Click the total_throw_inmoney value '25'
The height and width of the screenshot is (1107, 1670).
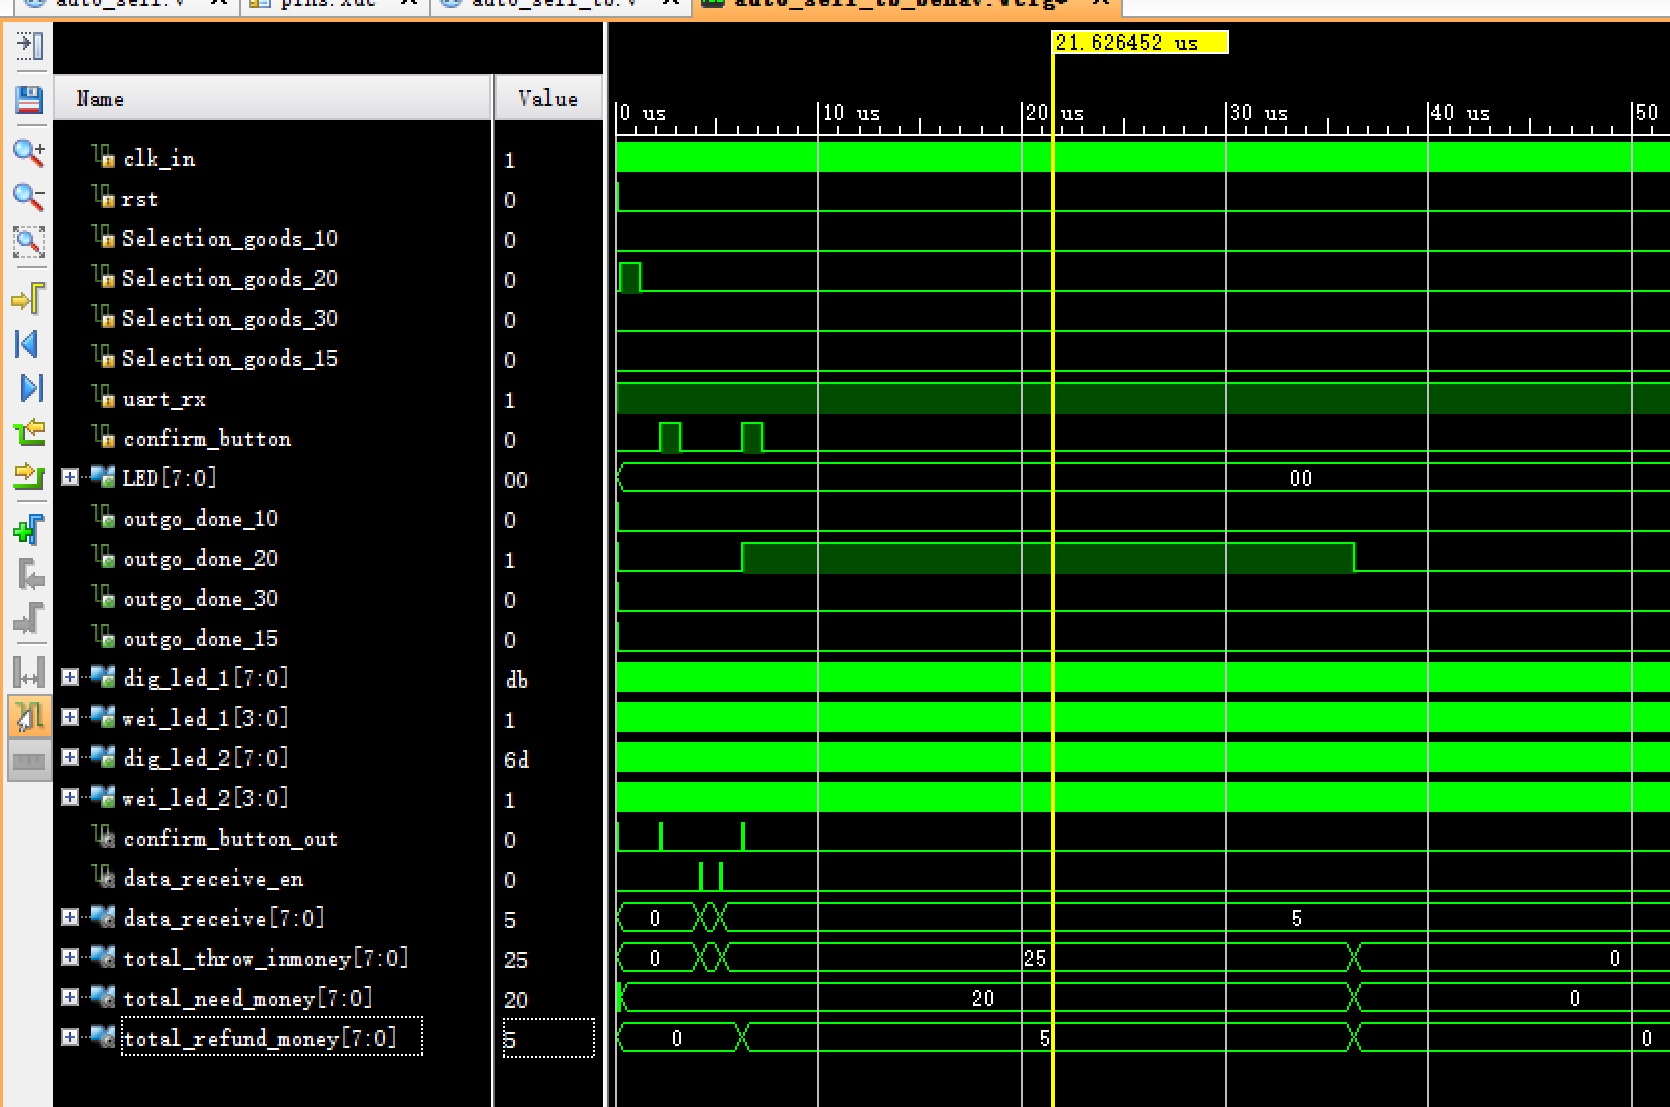click(515, 960)
